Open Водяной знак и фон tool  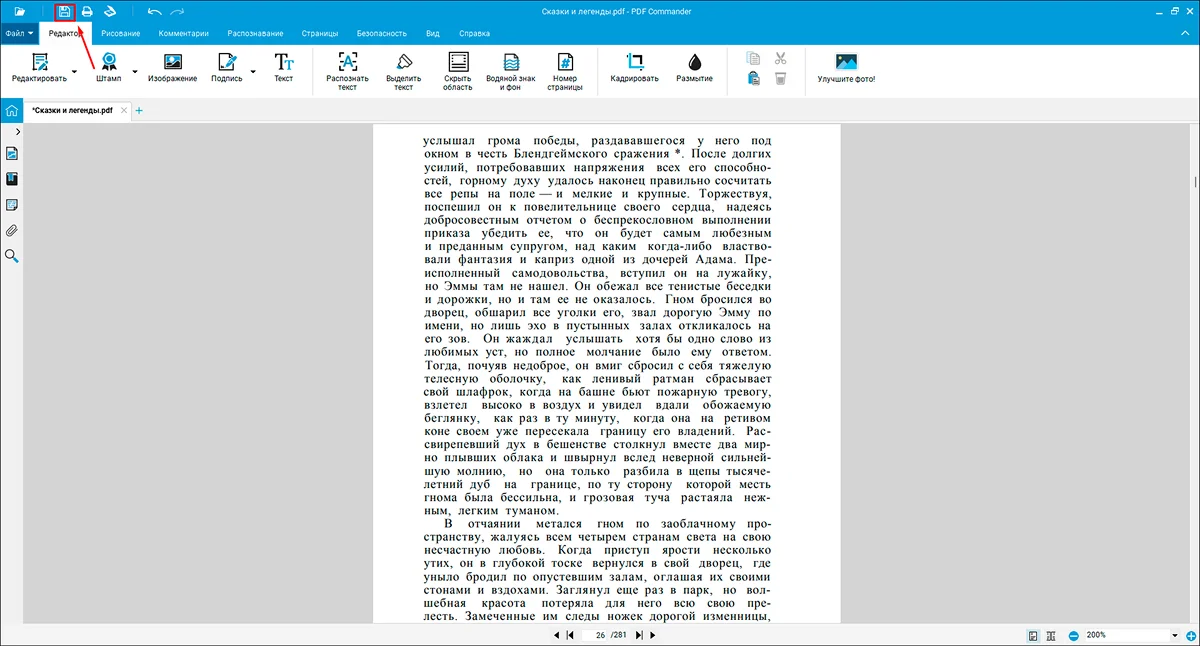point(511,72)
